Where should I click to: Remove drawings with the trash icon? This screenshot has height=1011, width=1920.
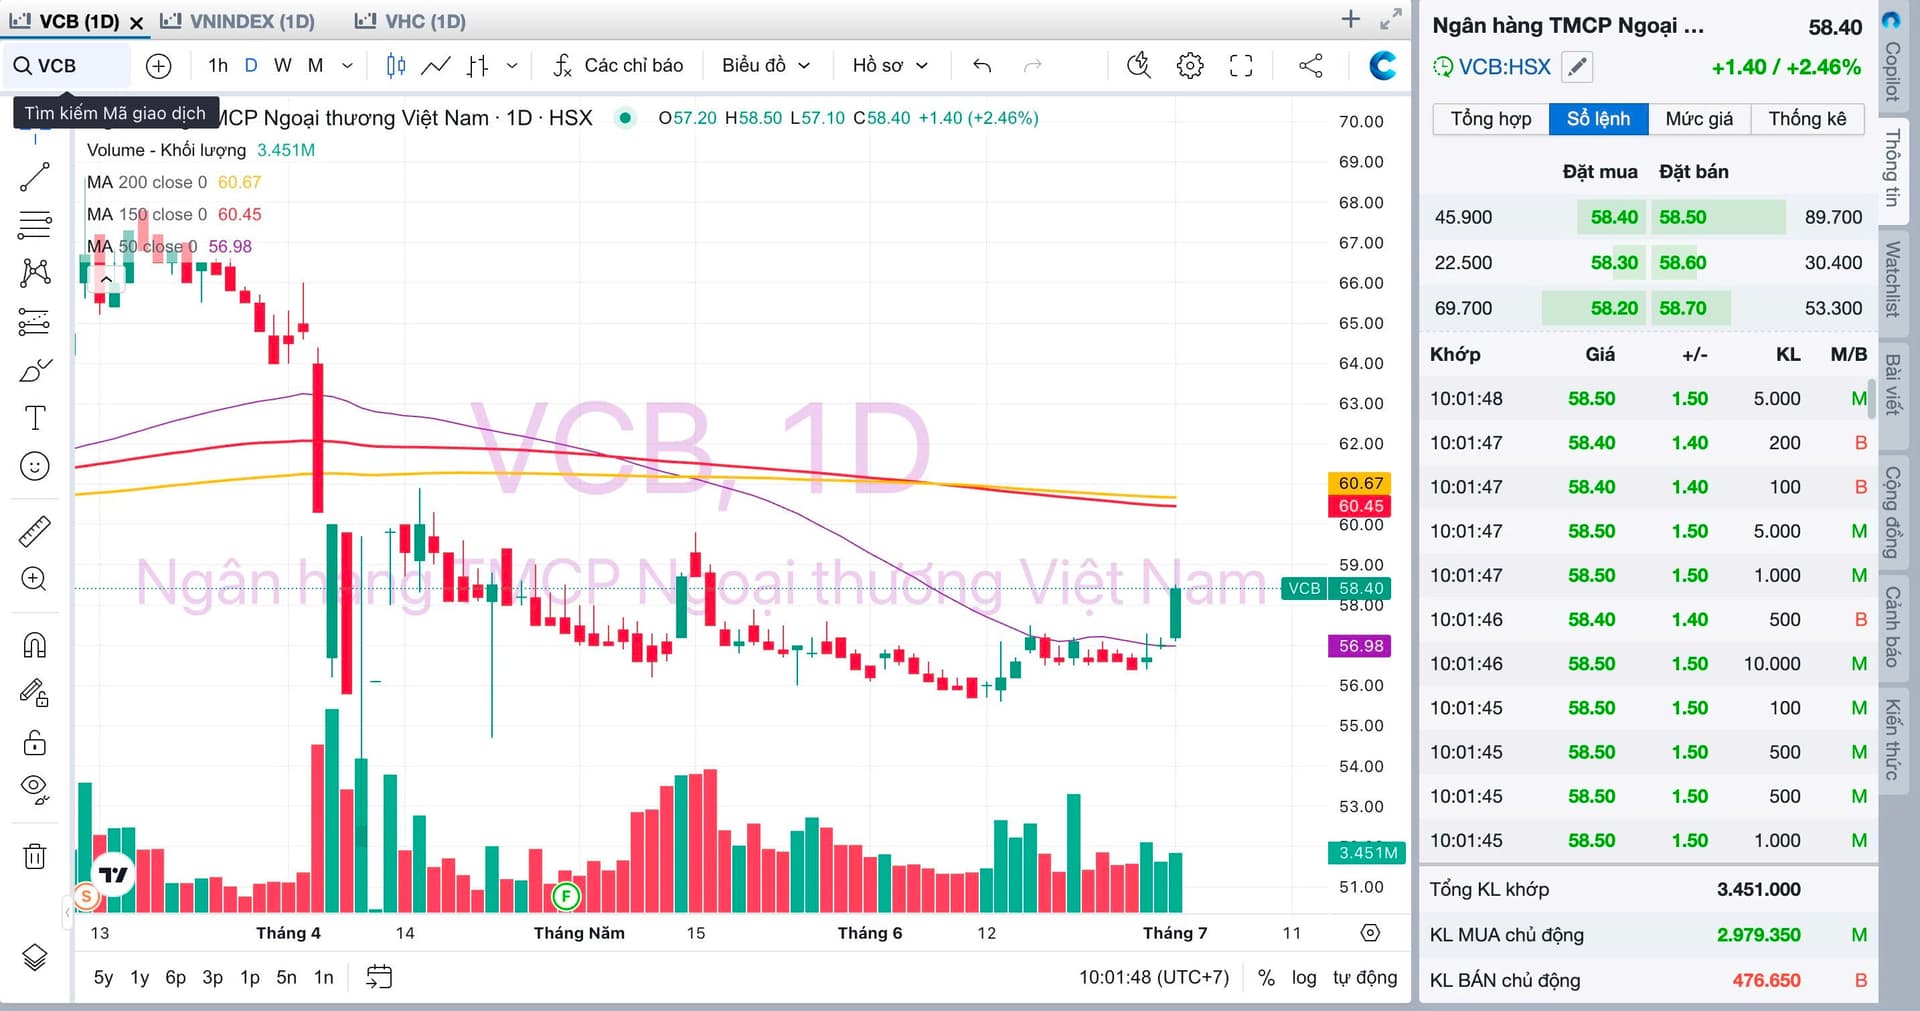tap(35, 856)
